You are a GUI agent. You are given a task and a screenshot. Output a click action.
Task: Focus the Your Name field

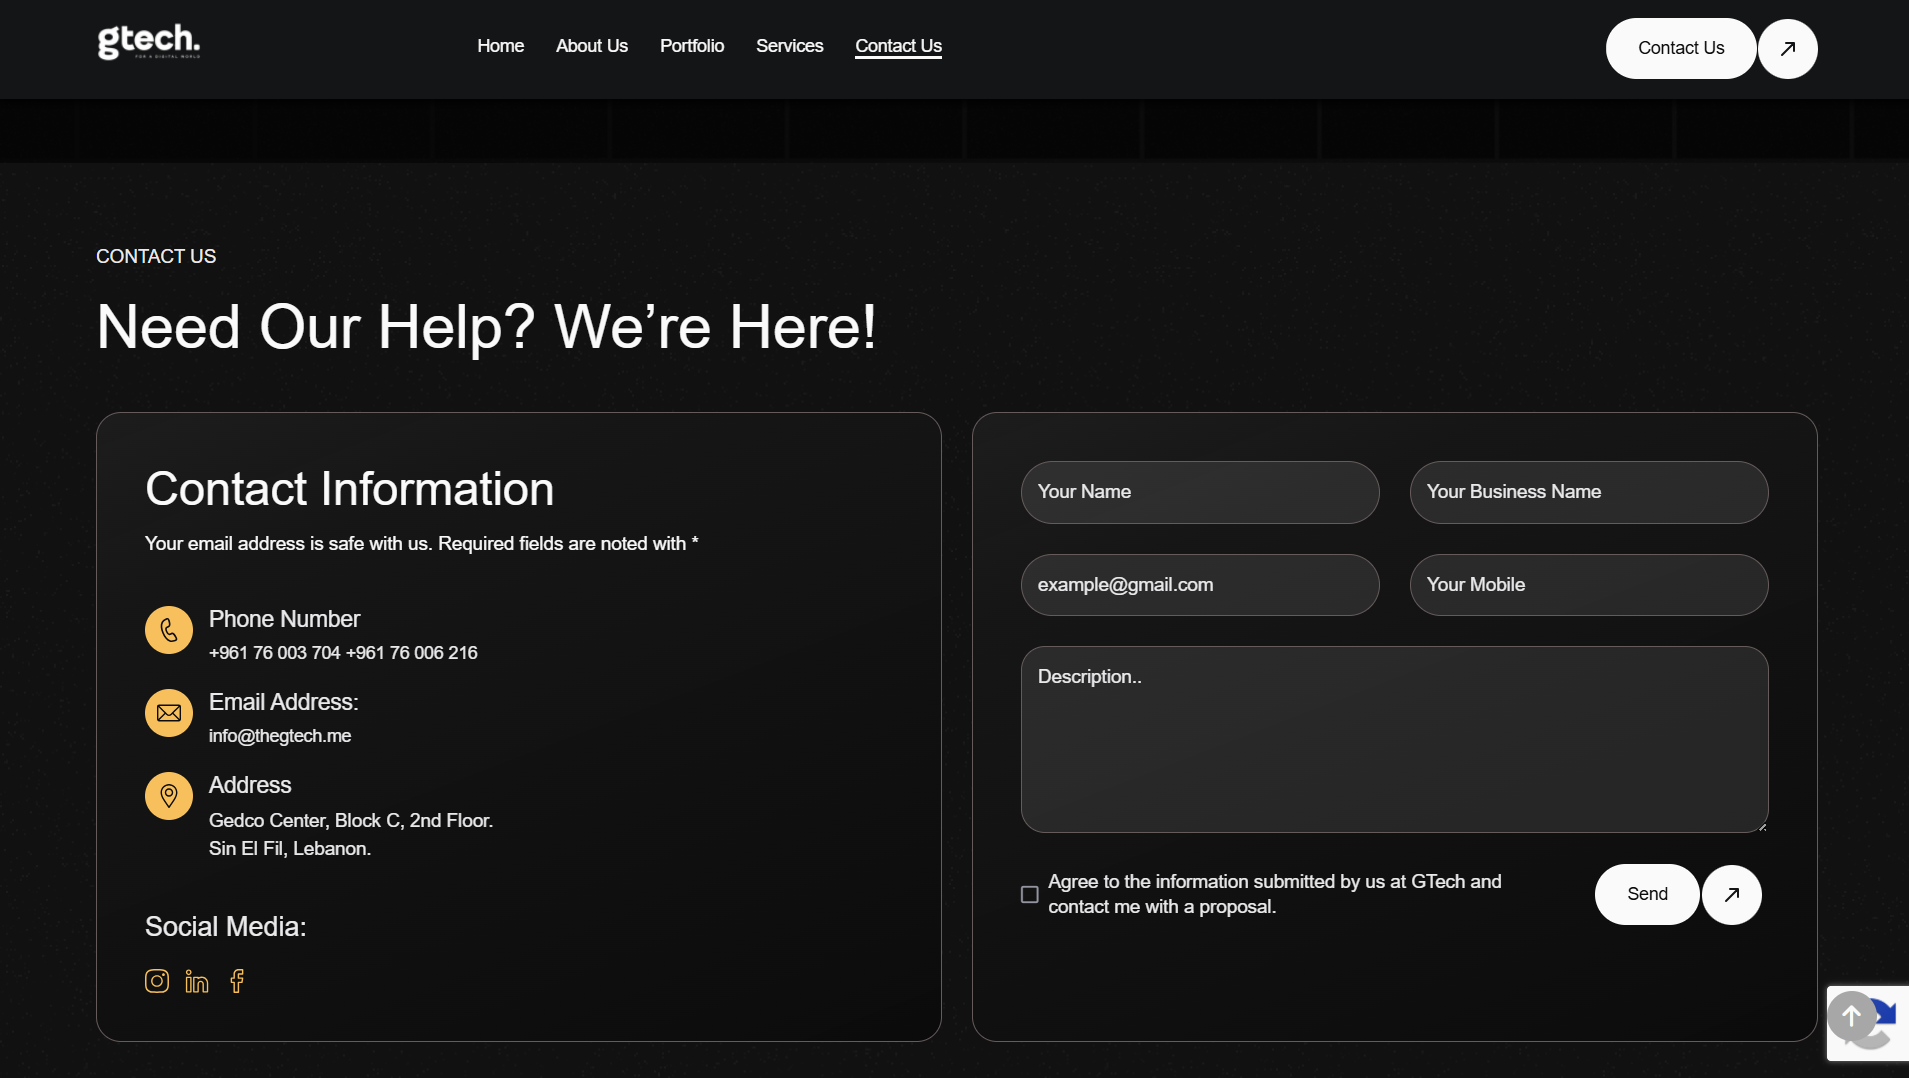pos(1200,492)
